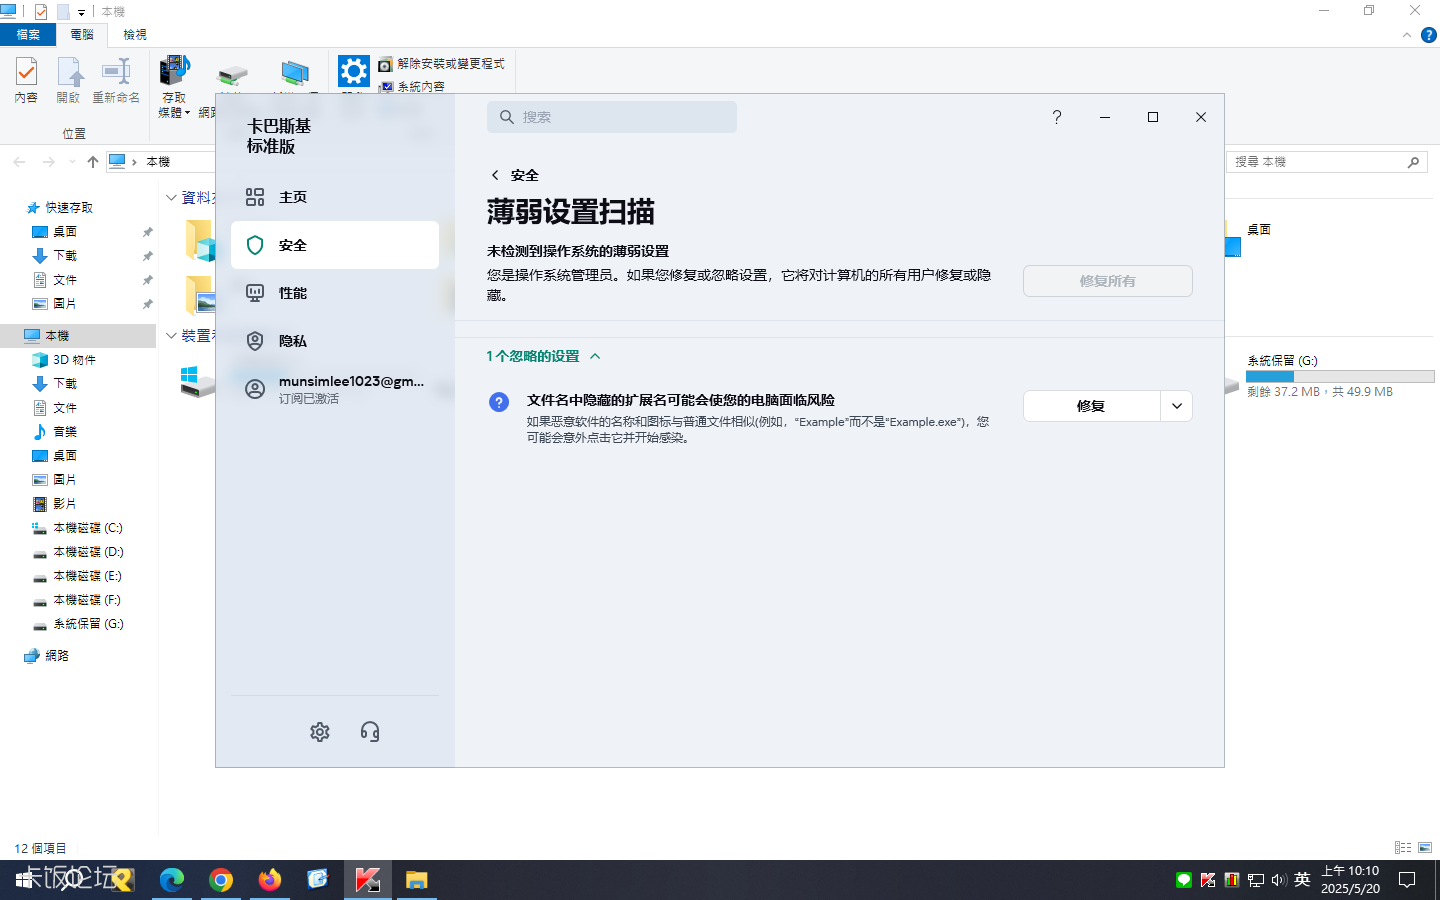Select 隐私 in Kaspersky sidebar
This screenshot has width=1440, height=900.
point(335,341)
